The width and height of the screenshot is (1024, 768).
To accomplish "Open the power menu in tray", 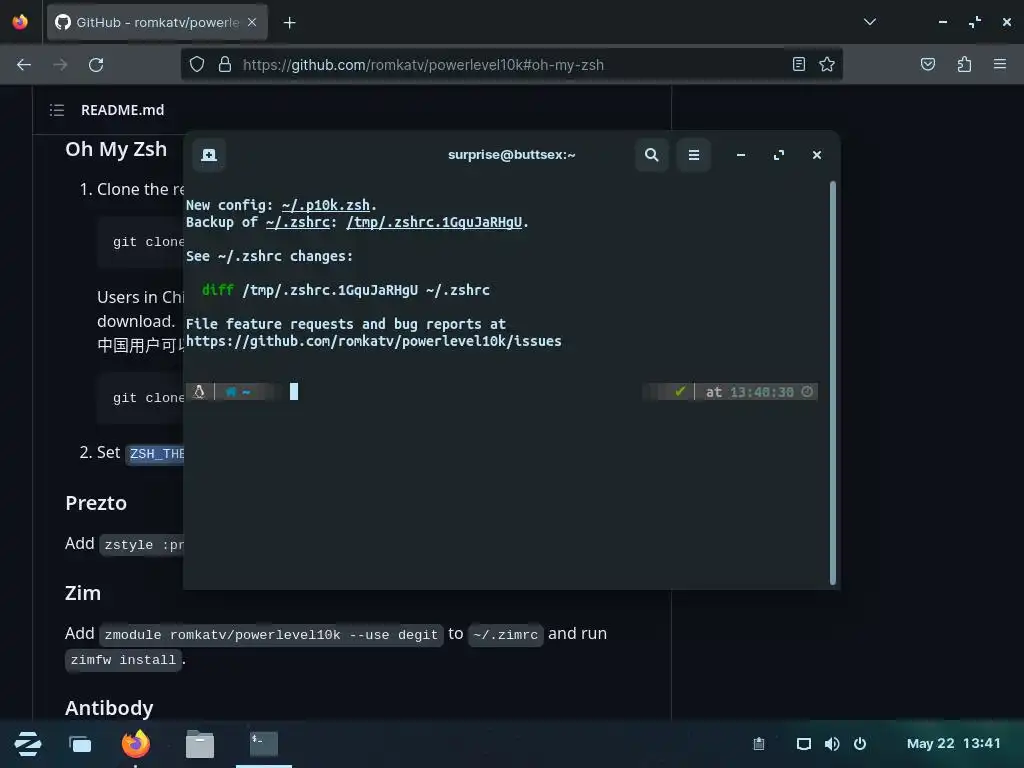I will click(x=860, y=744).
